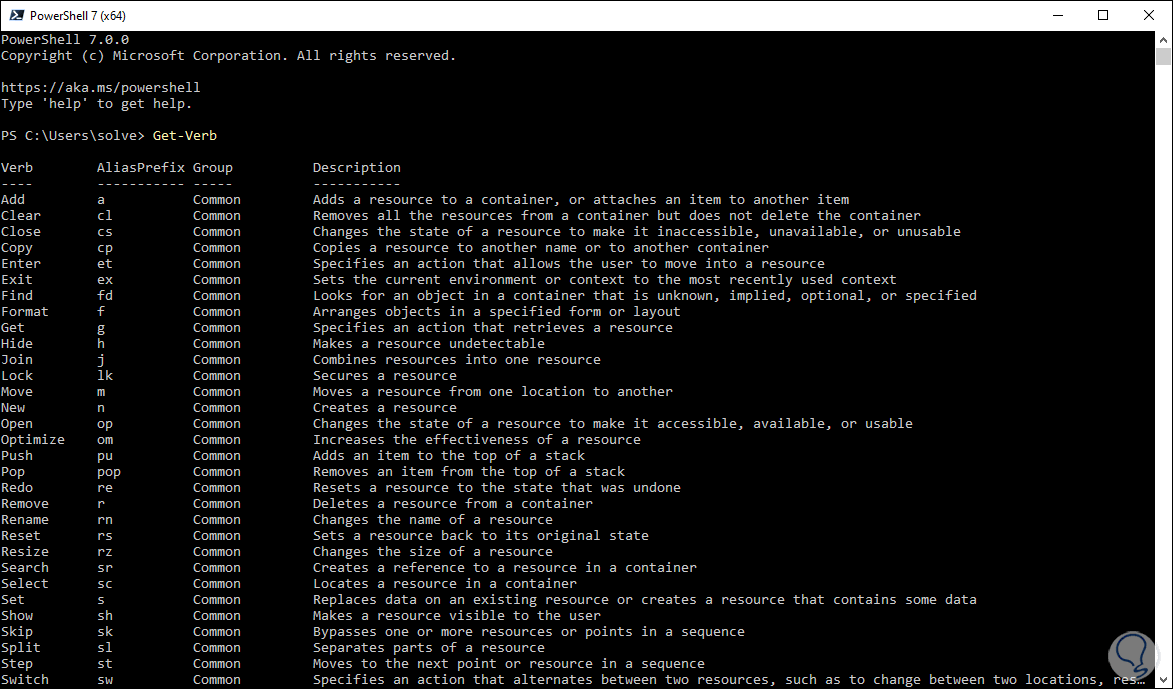Click the 'Optimize' verb entry
Image resolution: width=1173 pixels, height=689 pixels.
coord(33,440)
